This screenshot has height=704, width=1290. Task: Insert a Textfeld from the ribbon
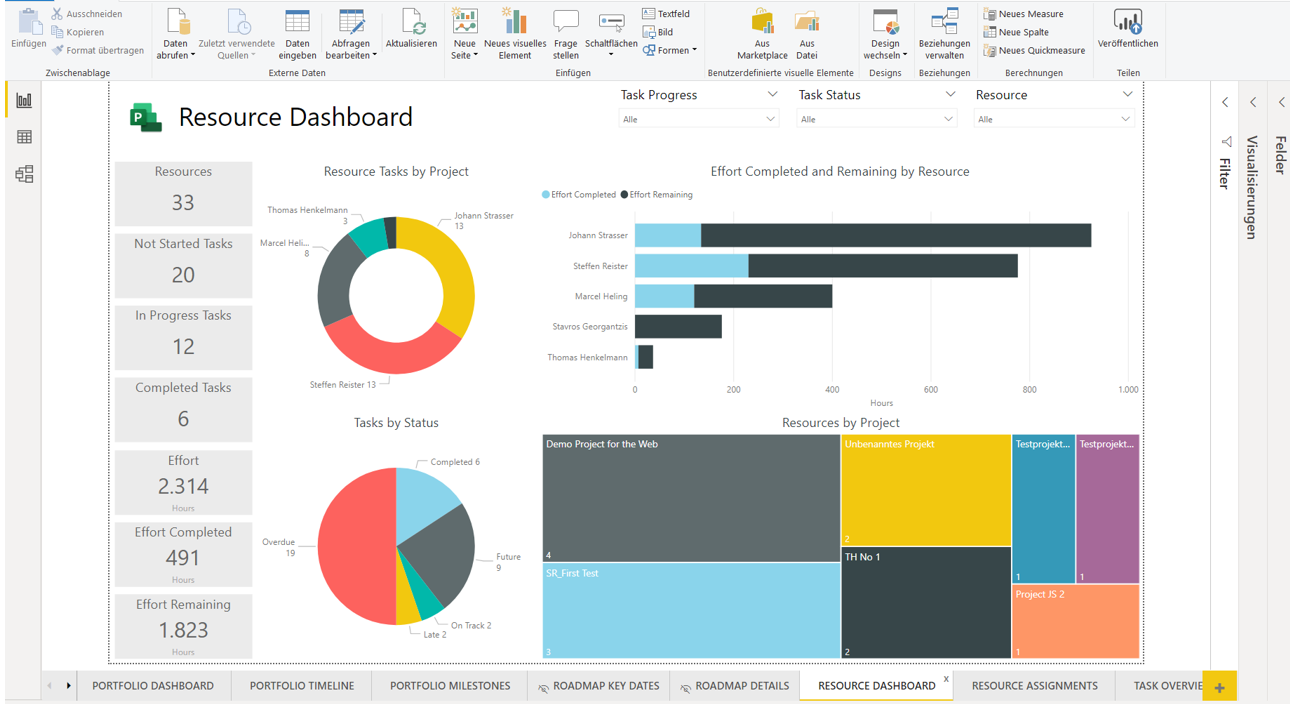666,14
